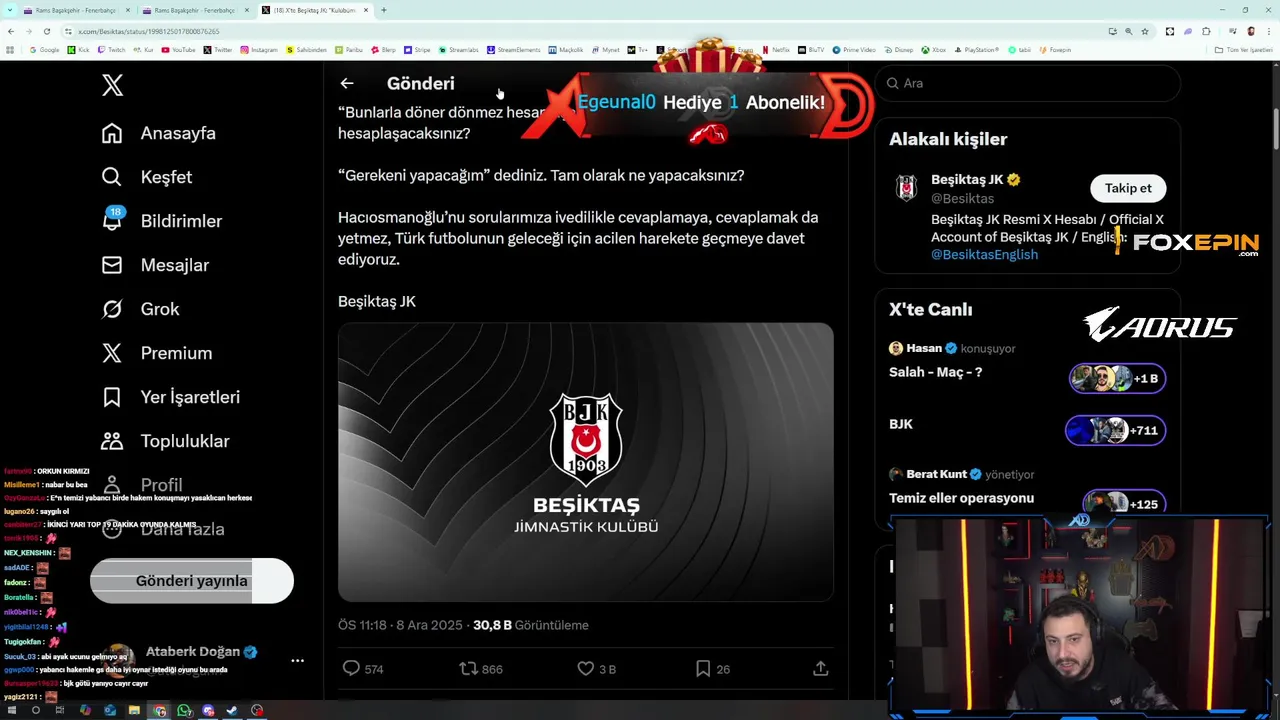This screenshot has width=1280, height=720.
Task: Open the Xbox bookmark
Action: tap(934, 50)
